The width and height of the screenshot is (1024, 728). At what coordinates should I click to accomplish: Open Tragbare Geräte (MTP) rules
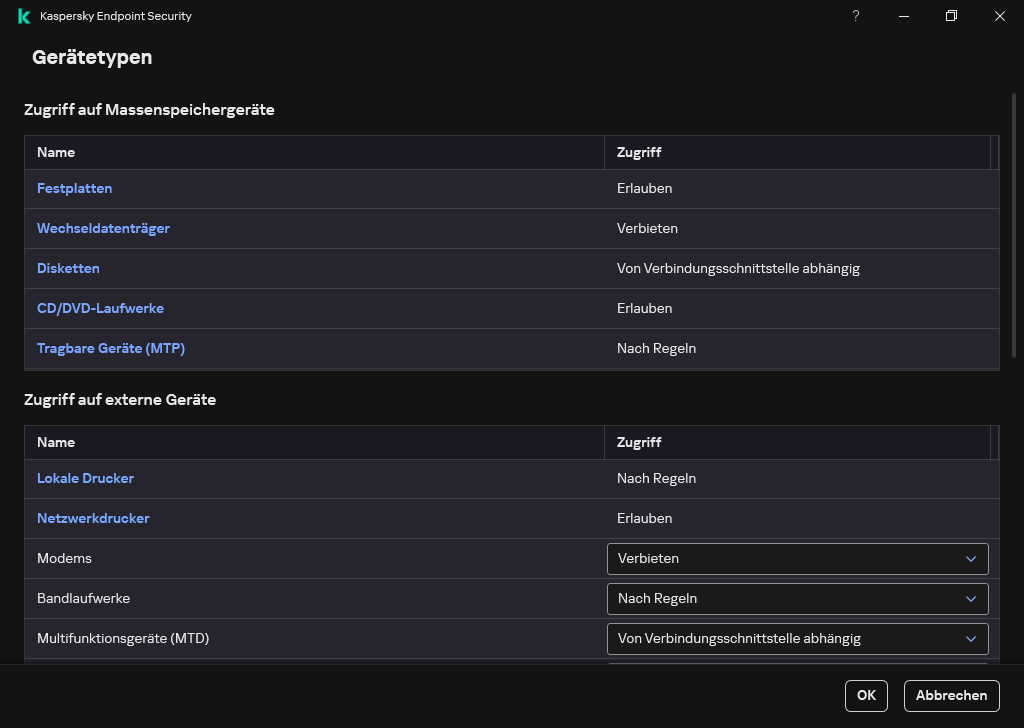click(x=111, y=348)
